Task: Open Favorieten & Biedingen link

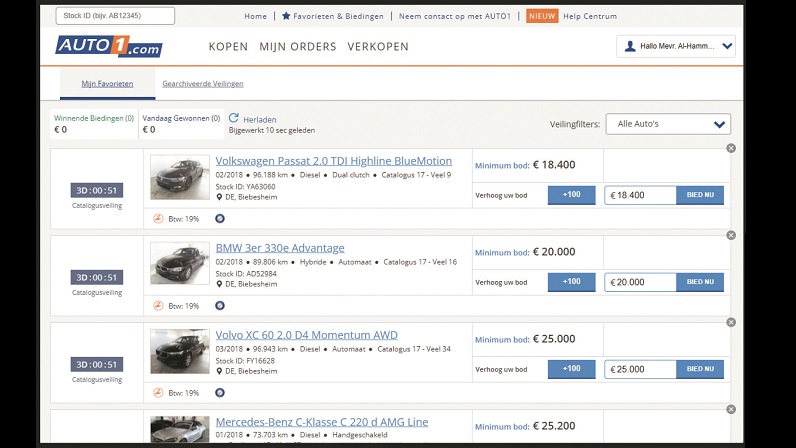Action: (x=338, y=16)
